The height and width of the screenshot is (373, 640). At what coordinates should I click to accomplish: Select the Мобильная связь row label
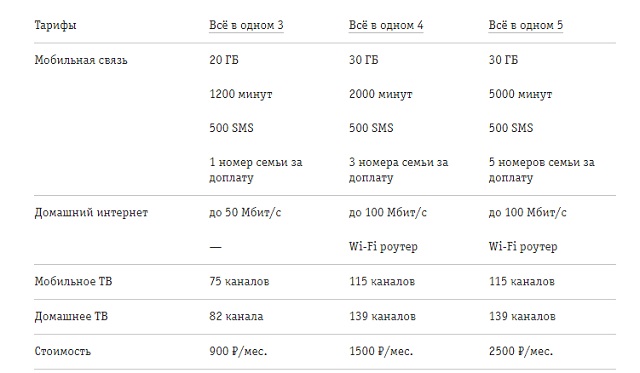(x=81, y=60)
